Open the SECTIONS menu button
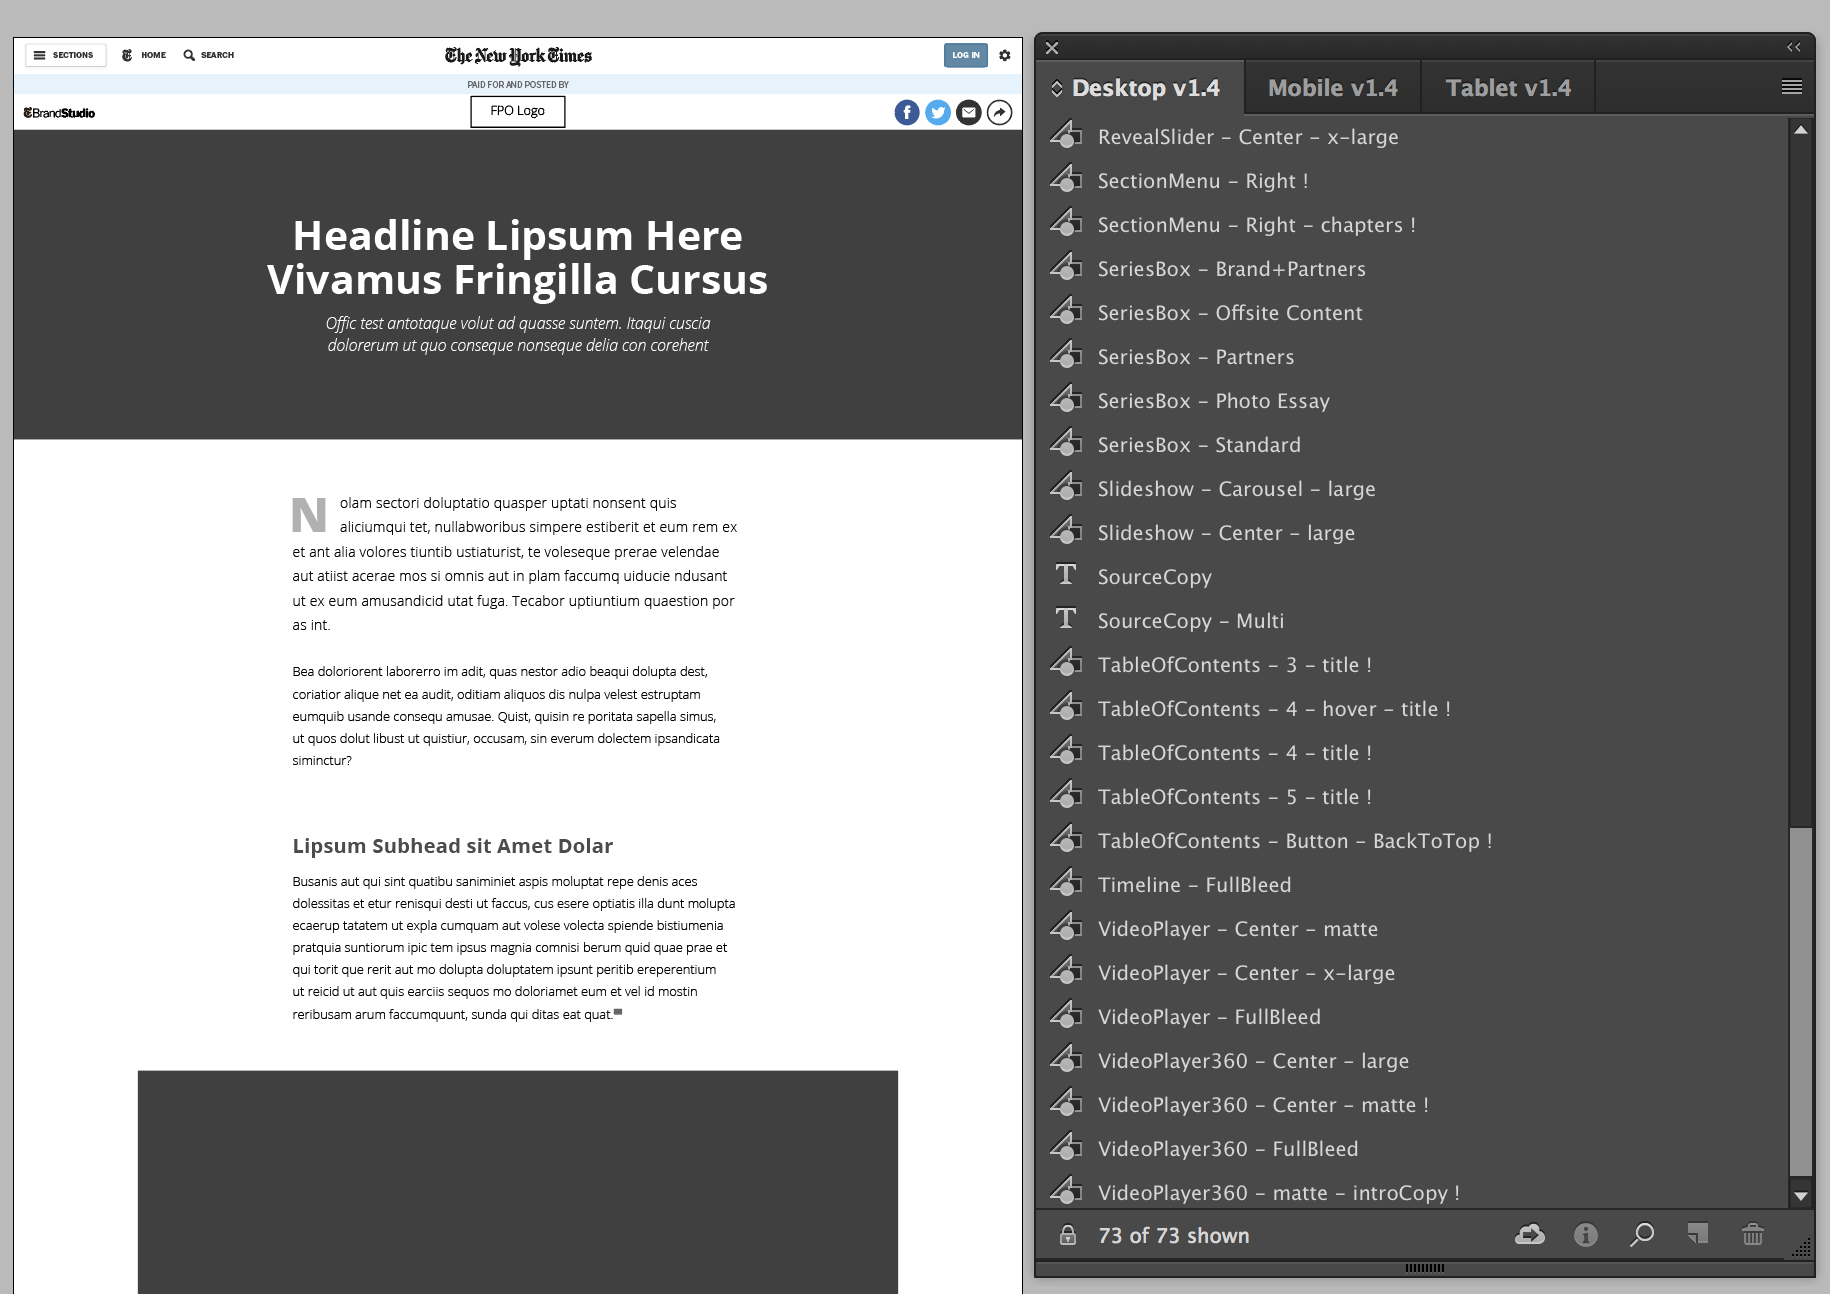Image resolution: width=1830 pixels, height=1294 pixels. [x=65, y=55]
